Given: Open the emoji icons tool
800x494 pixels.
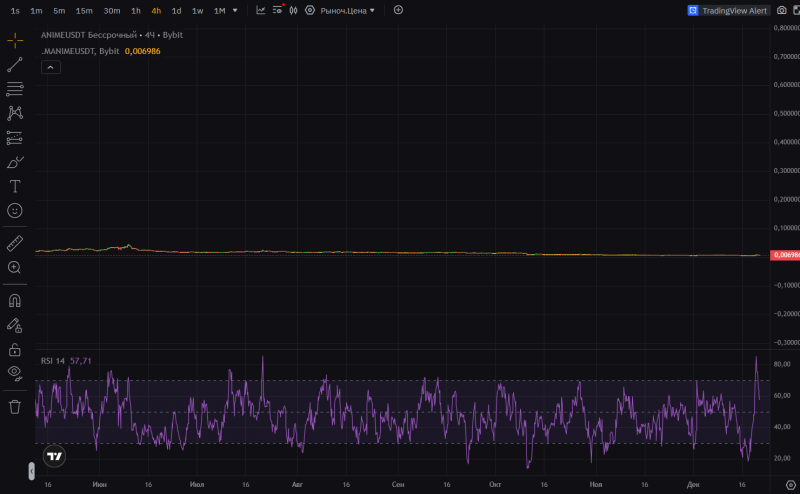Looking at the screenshot, I should (15, 210).
